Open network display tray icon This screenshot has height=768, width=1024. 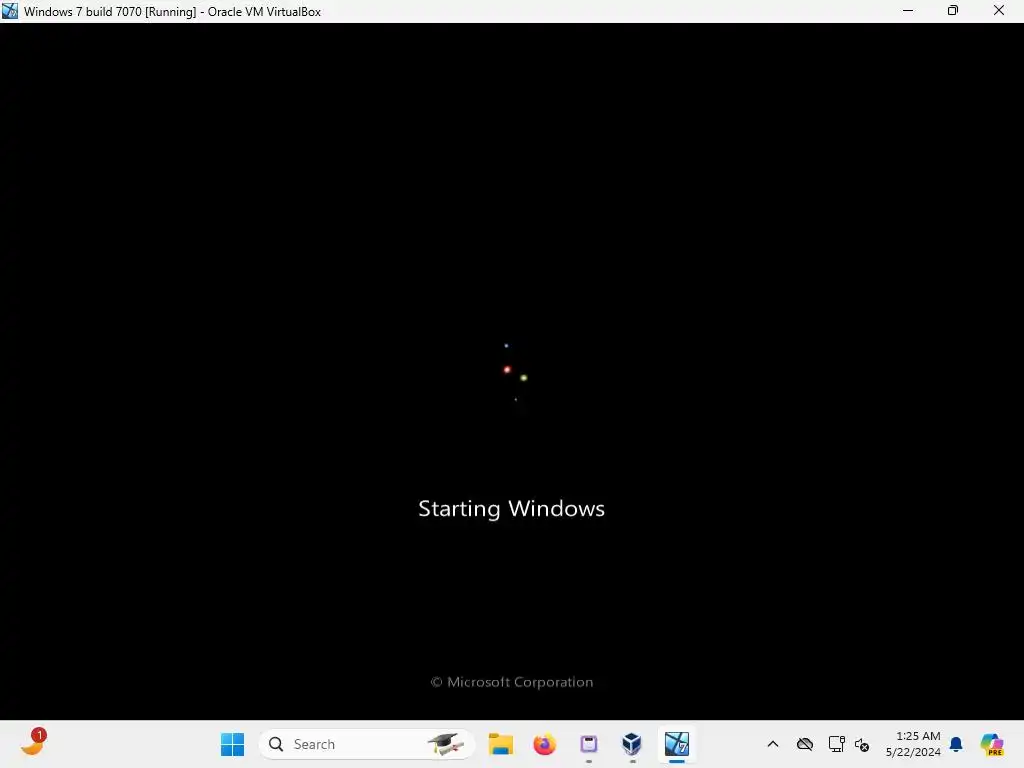click(836, 744)
